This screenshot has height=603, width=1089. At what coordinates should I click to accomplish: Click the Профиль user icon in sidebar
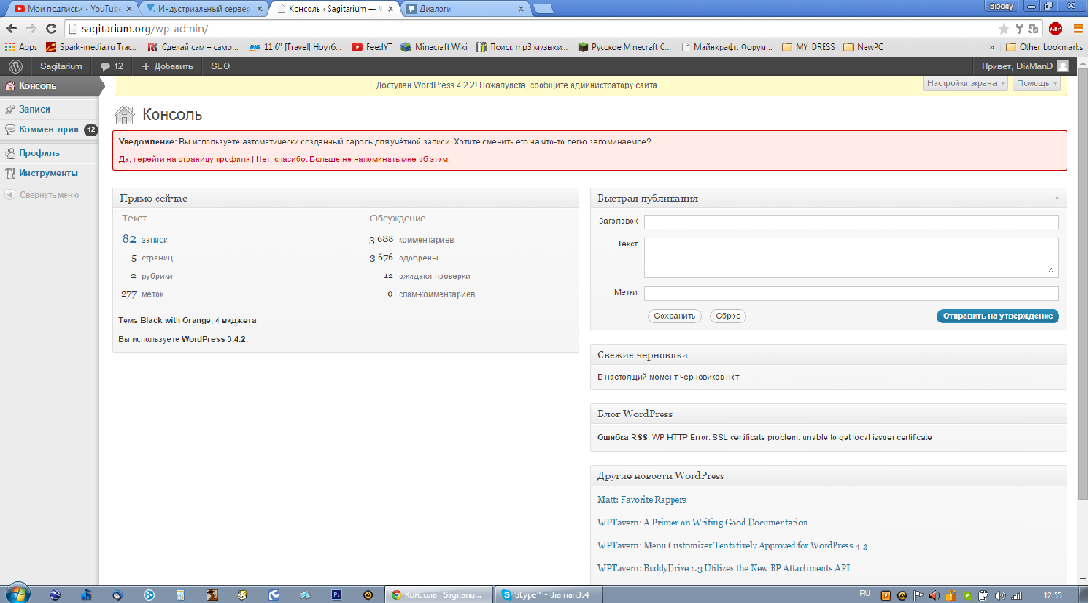pos(10,153)
